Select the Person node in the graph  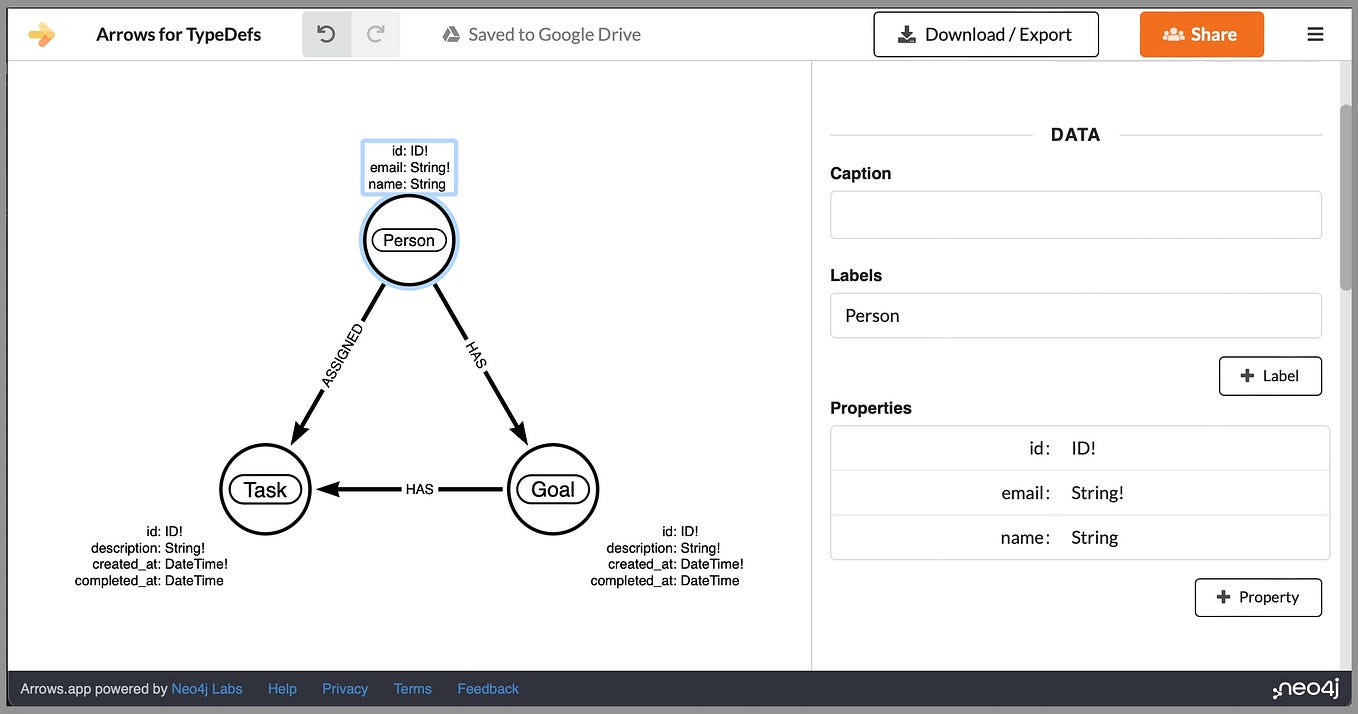(x=408, y=240)
